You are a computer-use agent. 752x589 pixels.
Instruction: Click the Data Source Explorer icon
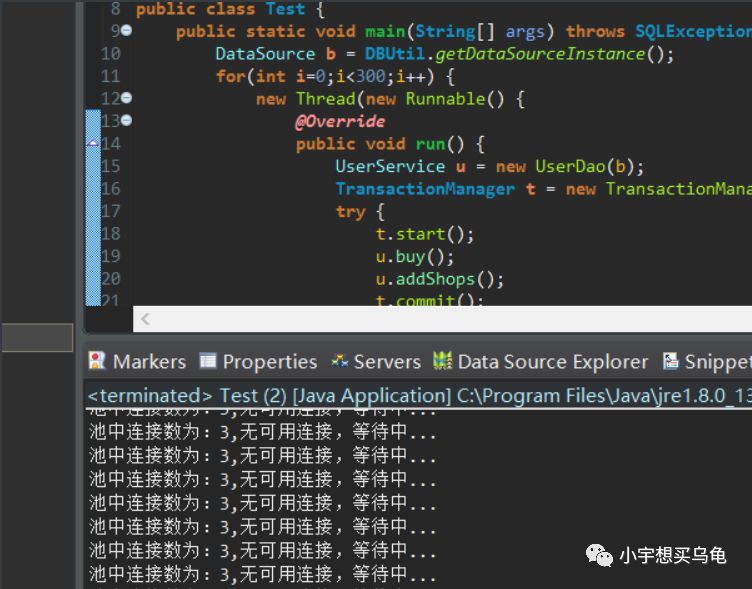442,361
